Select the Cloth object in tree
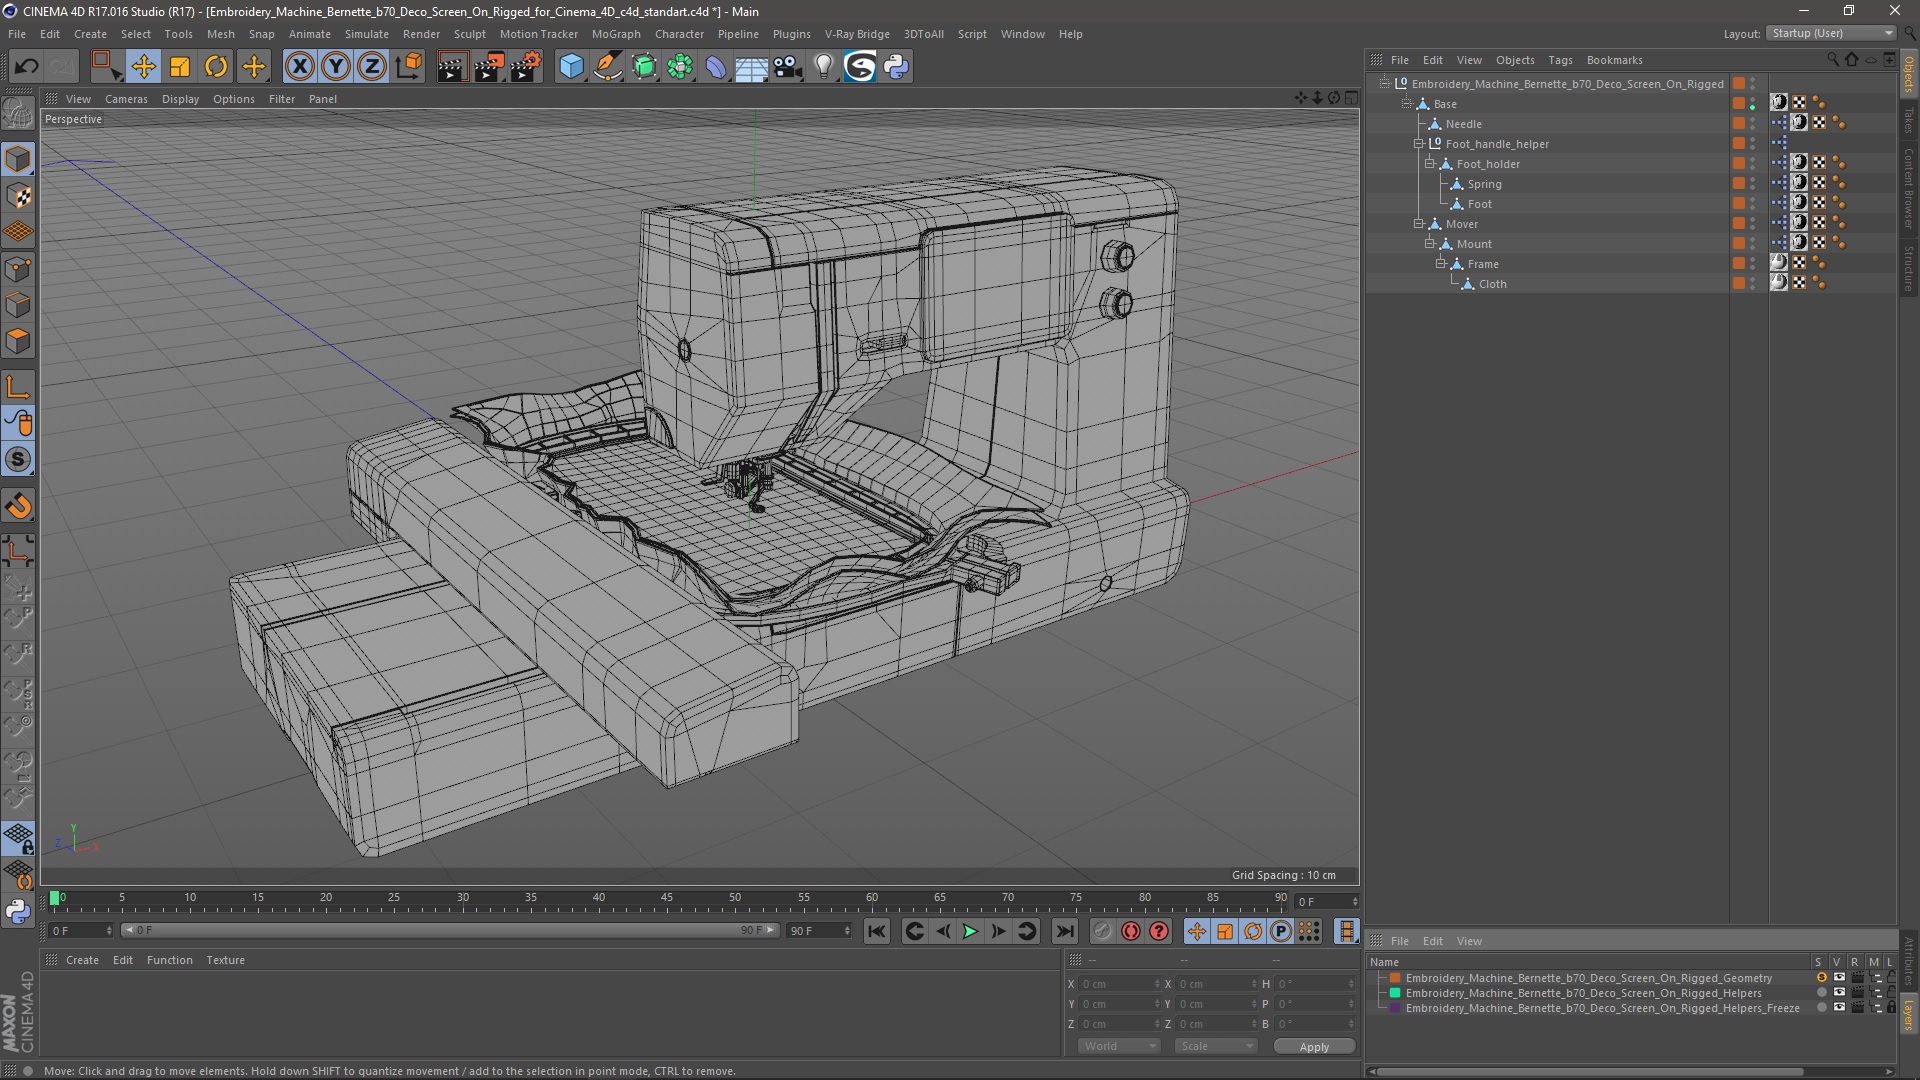 [x=1492, y=284]
